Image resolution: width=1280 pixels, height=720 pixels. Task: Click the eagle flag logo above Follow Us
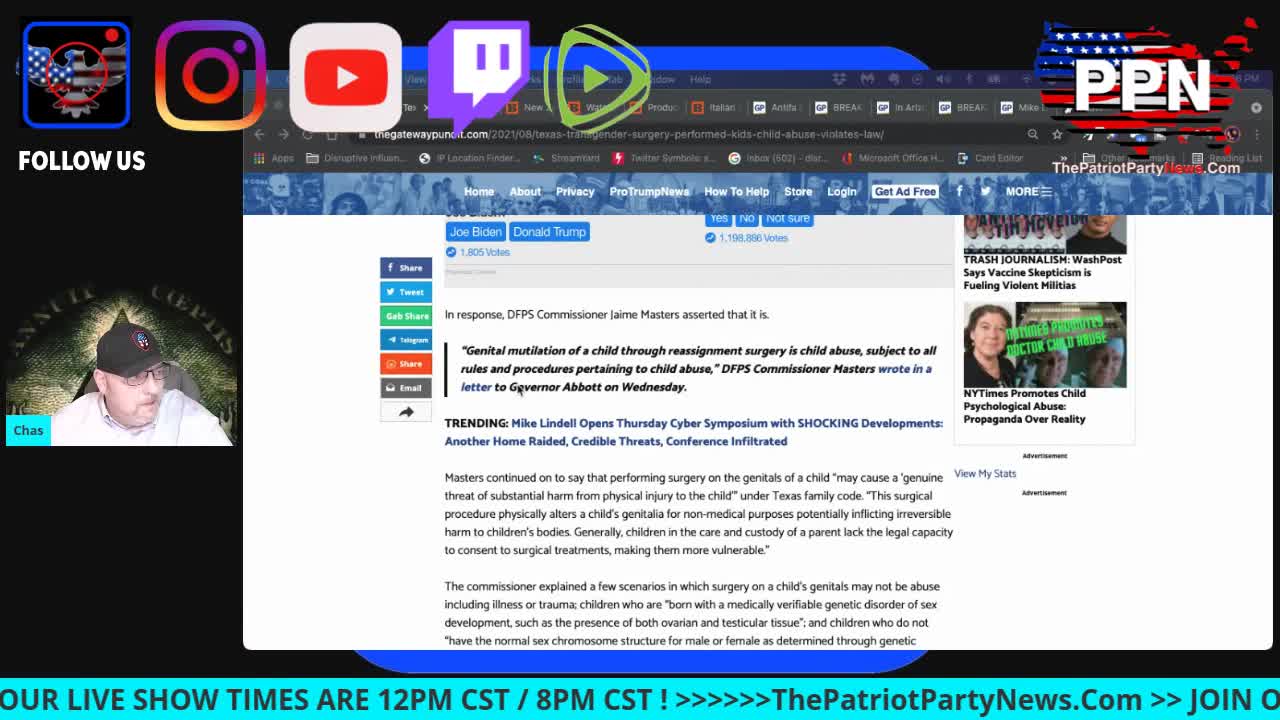click(76, 75)
